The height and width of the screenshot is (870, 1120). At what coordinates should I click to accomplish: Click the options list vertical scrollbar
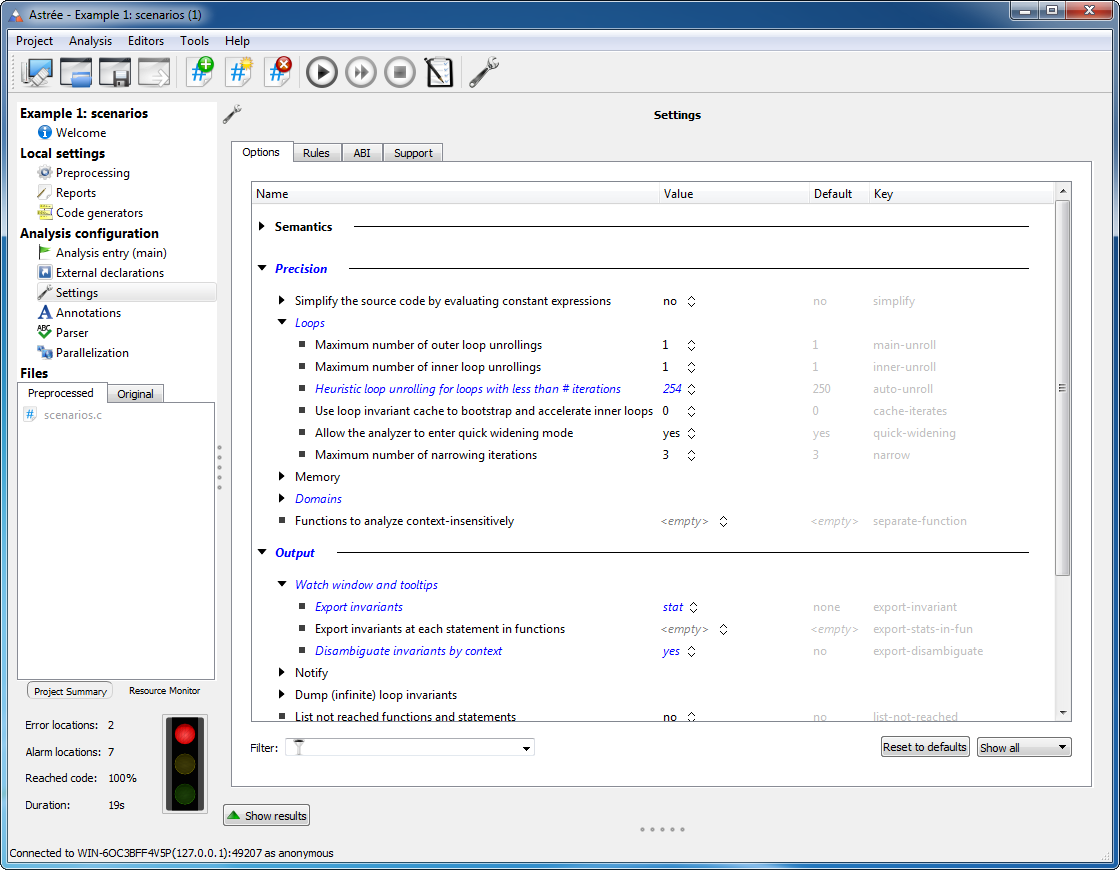[x=1062, y=388]
